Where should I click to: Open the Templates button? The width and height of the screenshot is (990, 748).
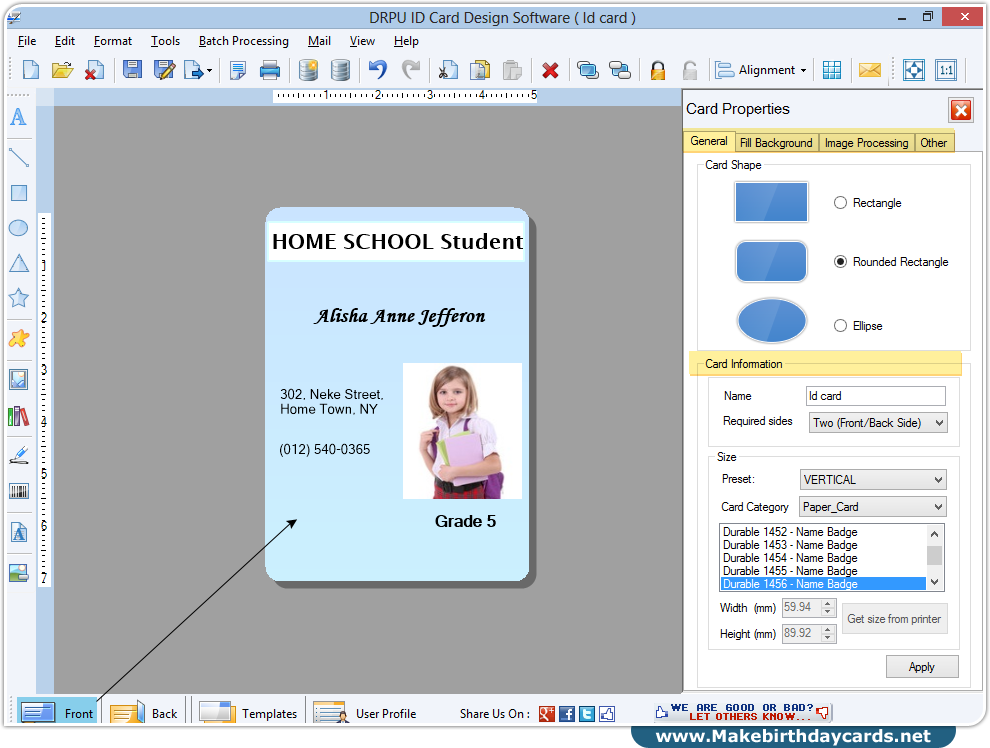(248, 713)
